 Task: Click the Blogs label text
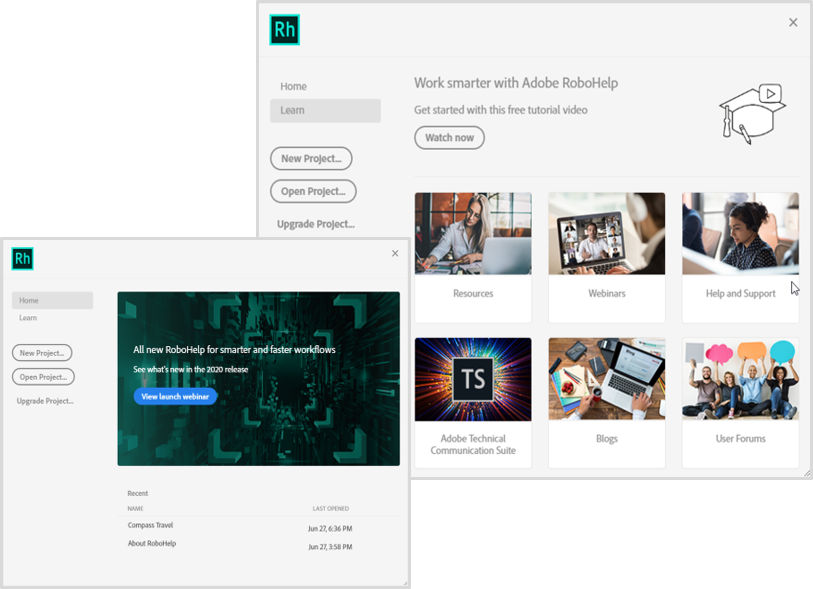click(607, 439)
